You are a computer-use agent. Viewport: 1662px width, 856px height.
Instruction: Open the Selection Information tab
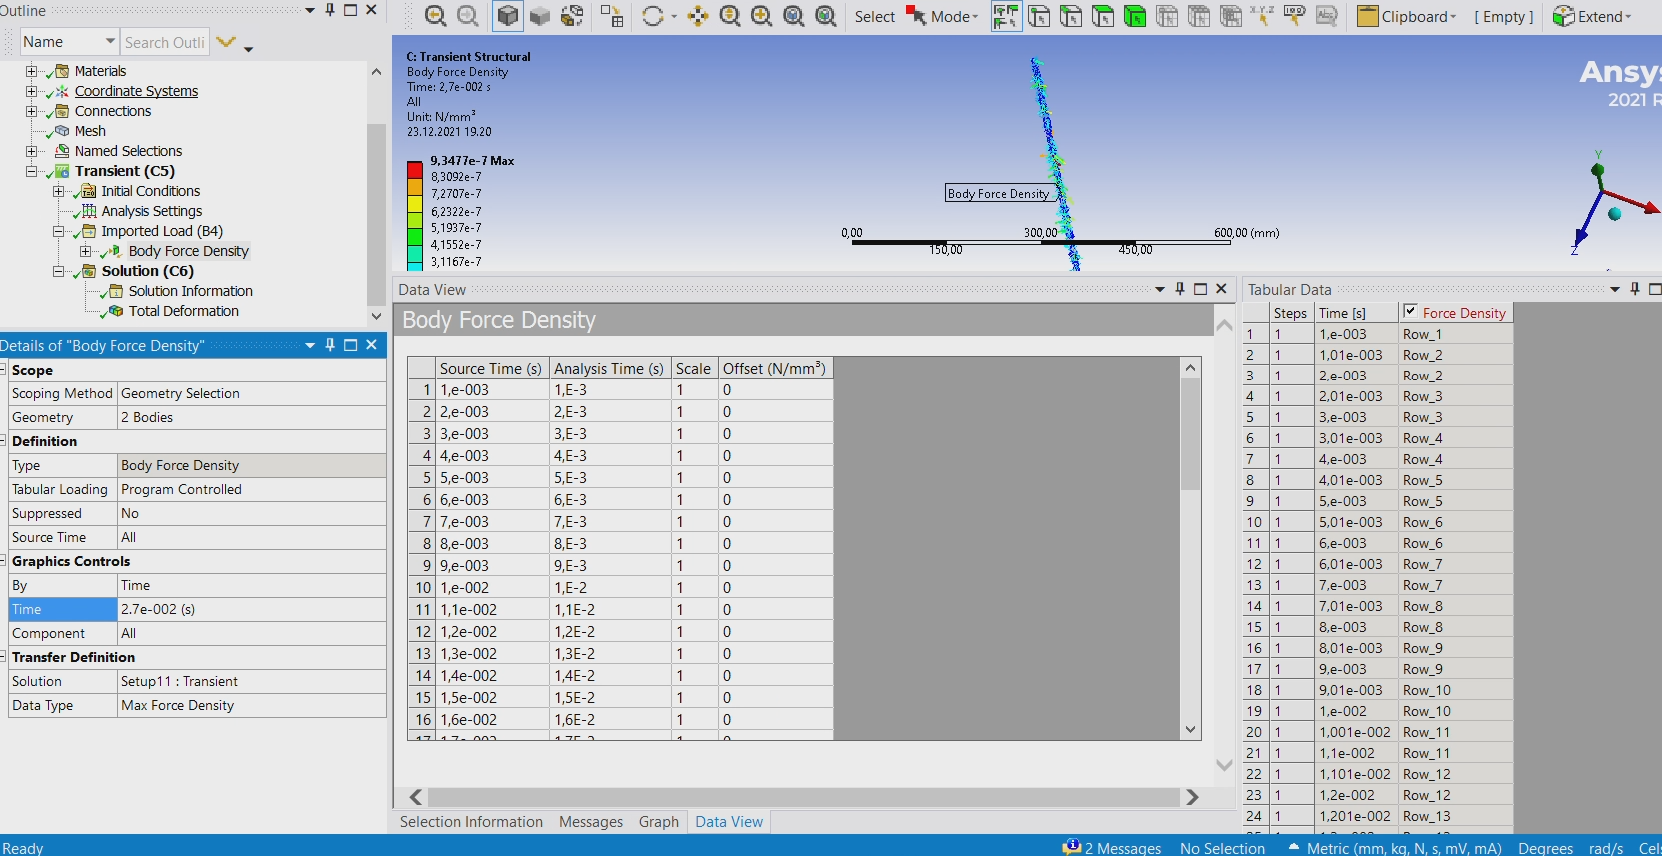[x=471, y=822]
